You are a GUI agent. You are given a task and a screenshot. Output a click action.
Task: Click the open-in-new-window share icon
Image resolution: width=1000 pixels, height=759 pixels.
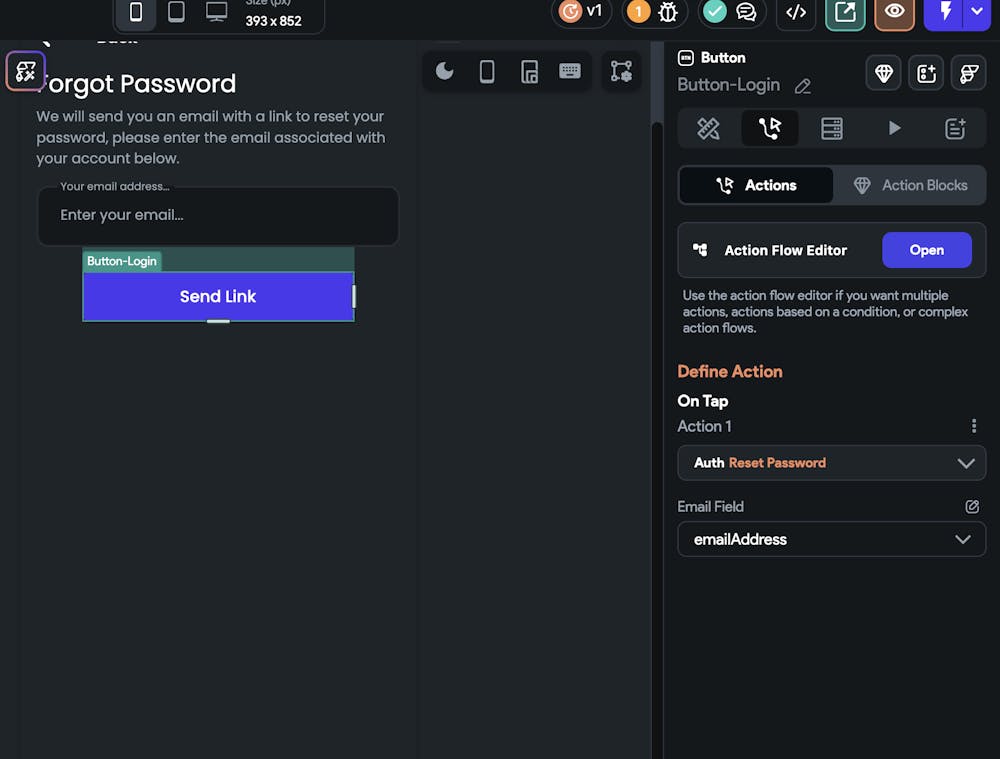tap(845, 12)
